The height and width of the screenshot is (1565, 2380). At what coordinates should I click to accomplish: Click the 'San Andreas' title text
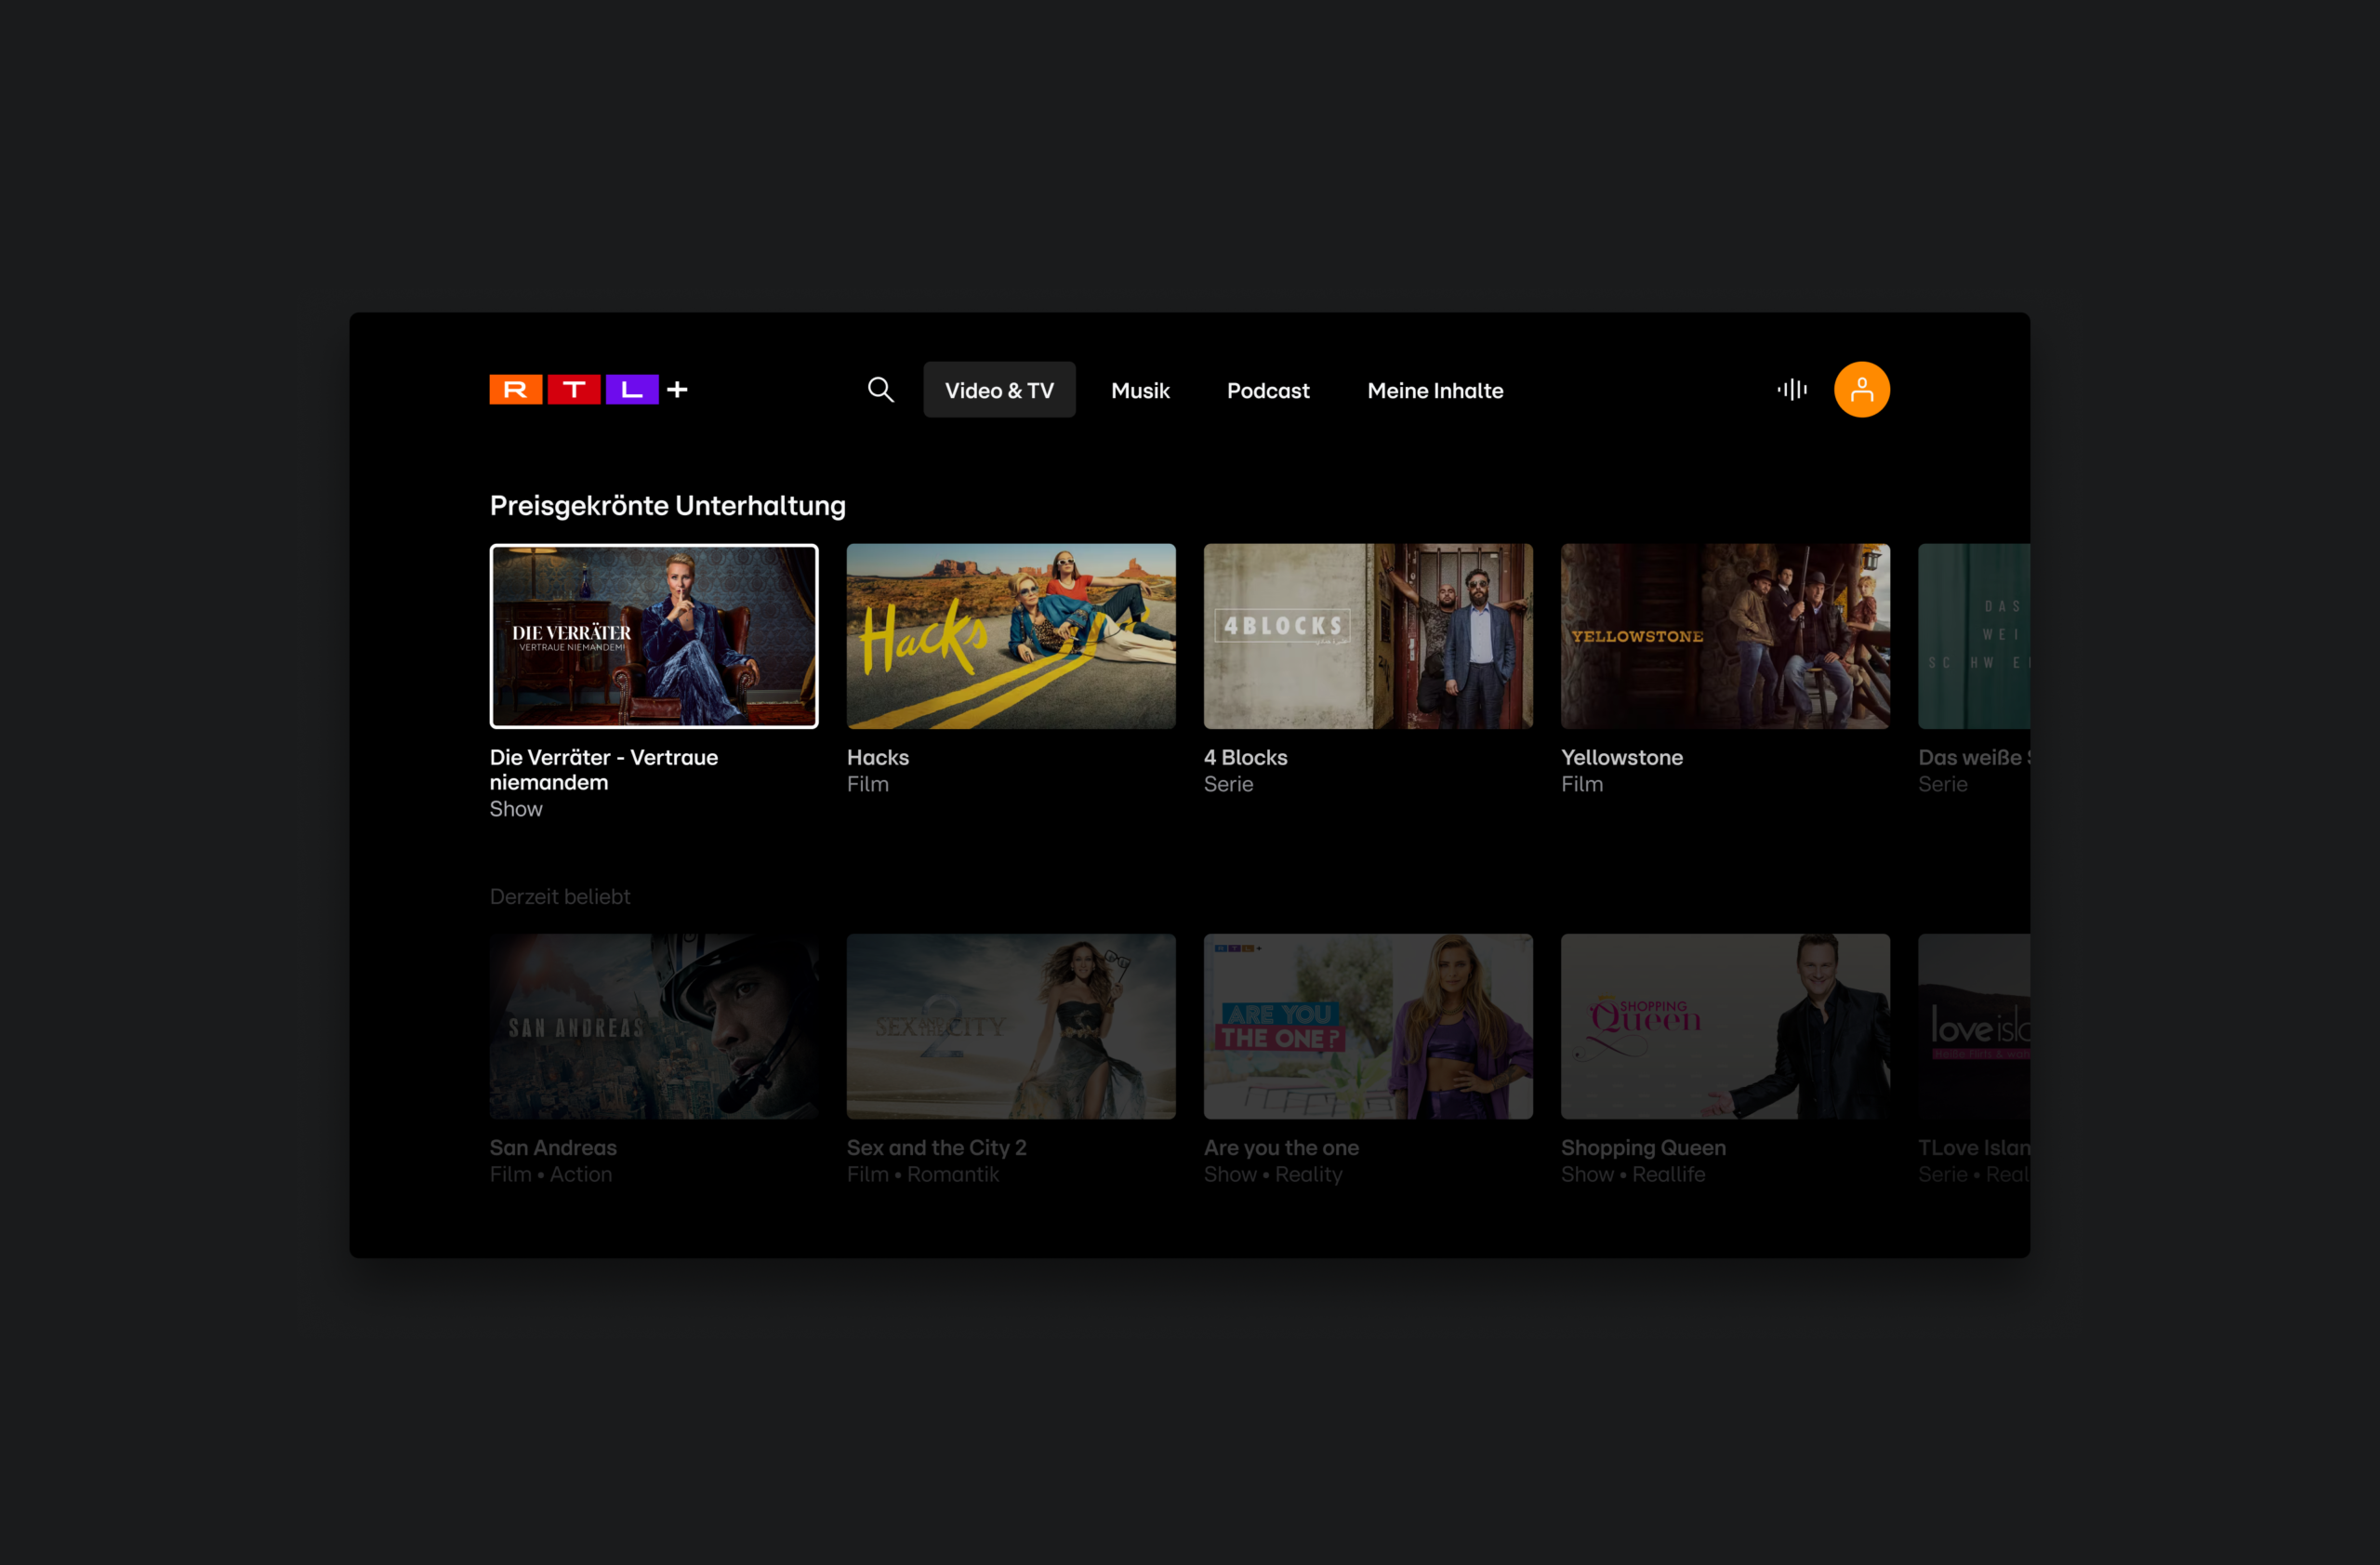(553, 1147)
